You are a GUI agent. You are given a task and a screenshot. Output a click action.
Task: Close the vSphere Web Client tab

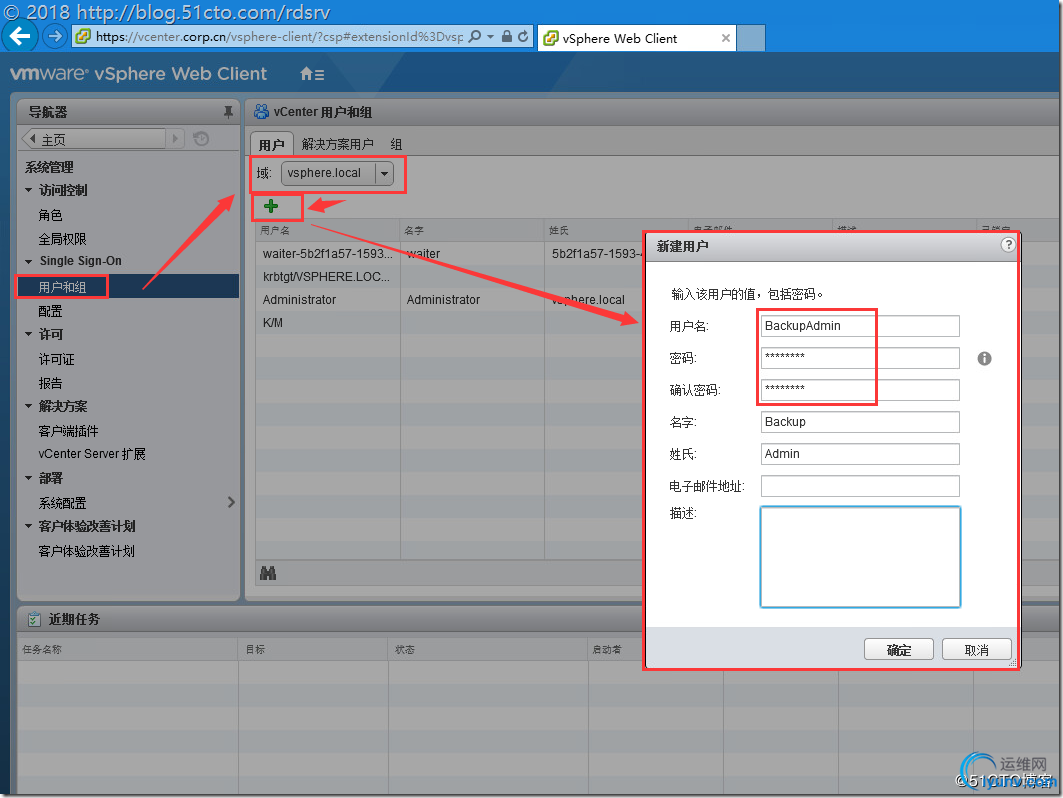coord(725,38)
